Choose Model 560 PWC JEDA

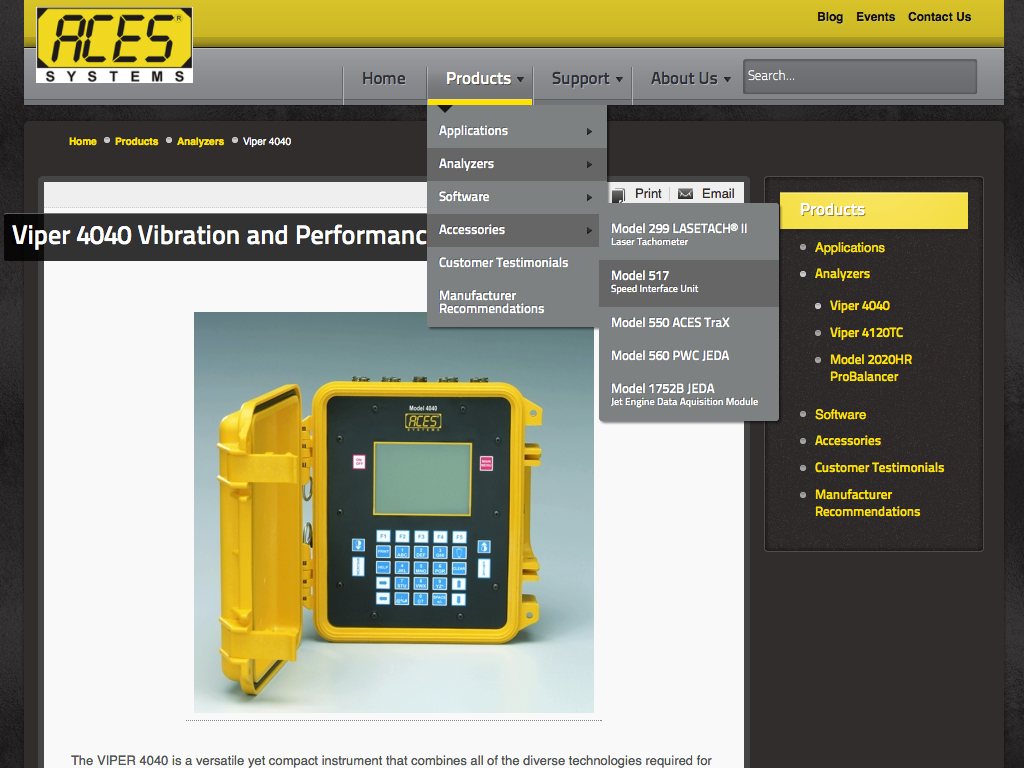(x=688, y=356)
